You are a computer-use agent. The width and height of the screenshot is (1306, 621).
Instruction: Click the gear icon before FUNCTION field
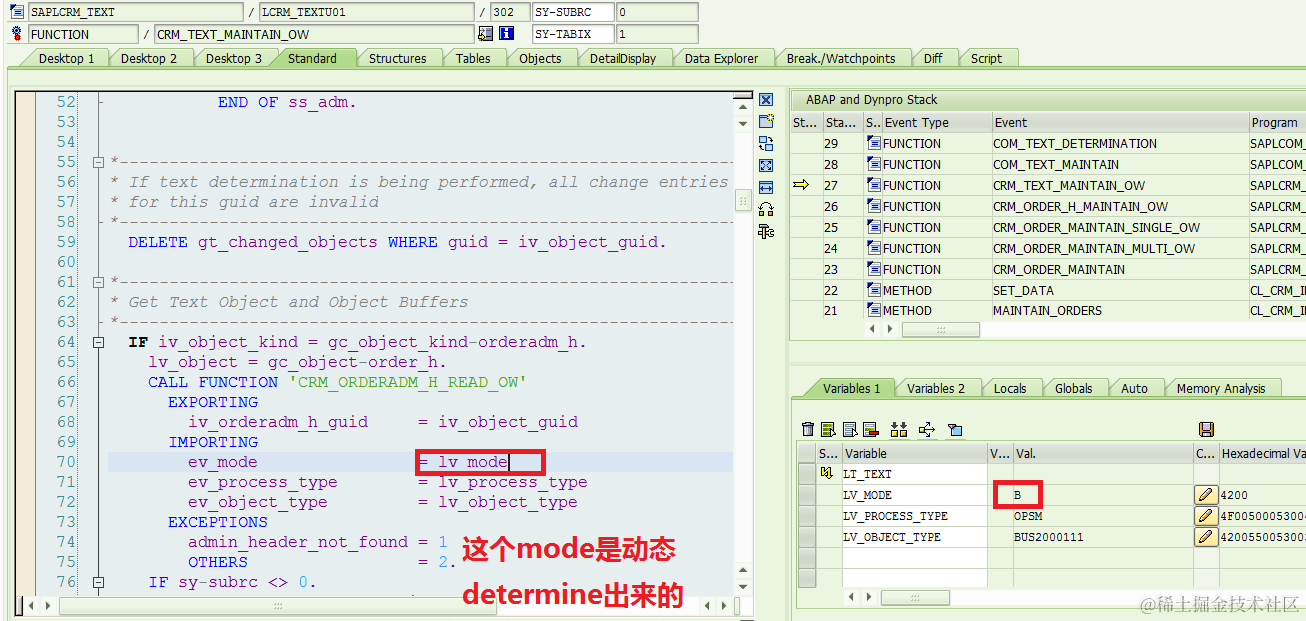[x=17, y=34]
